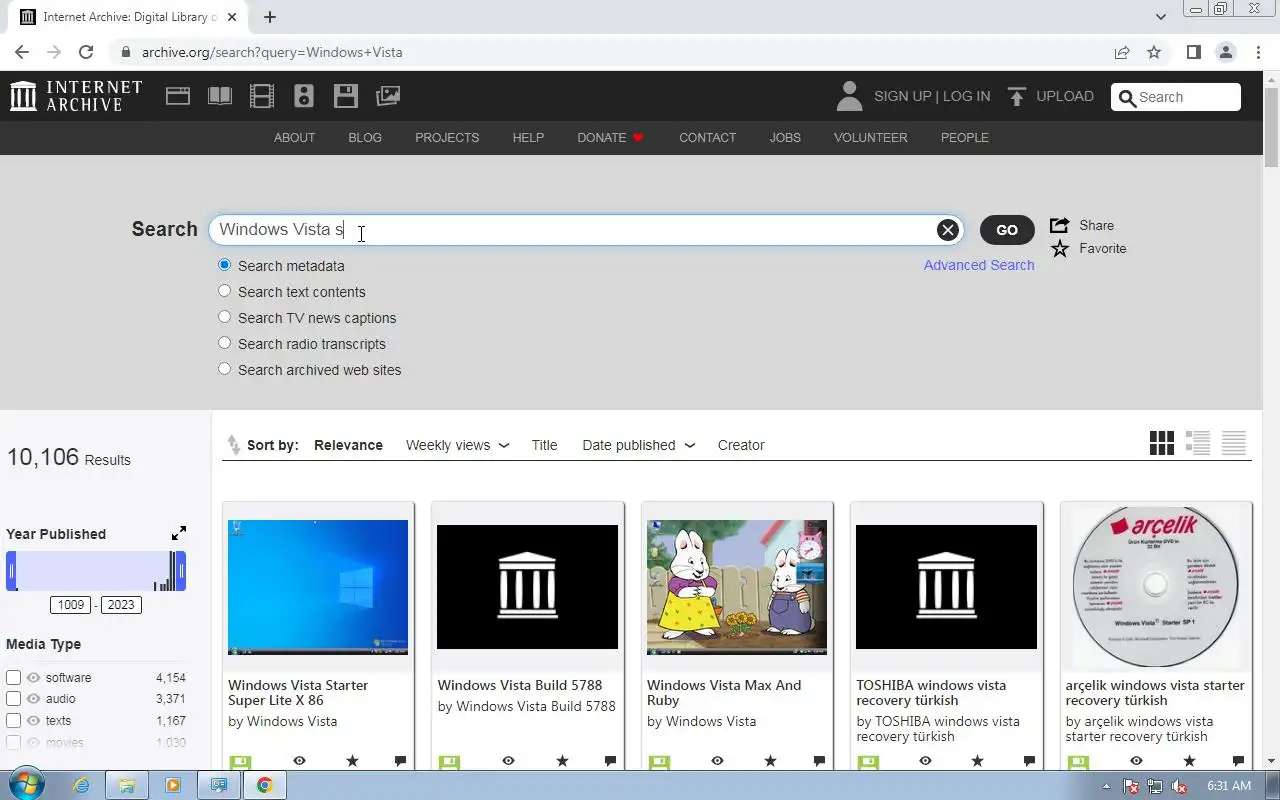
Task: Select Search radio transcripts option
Action: point(224,343)
